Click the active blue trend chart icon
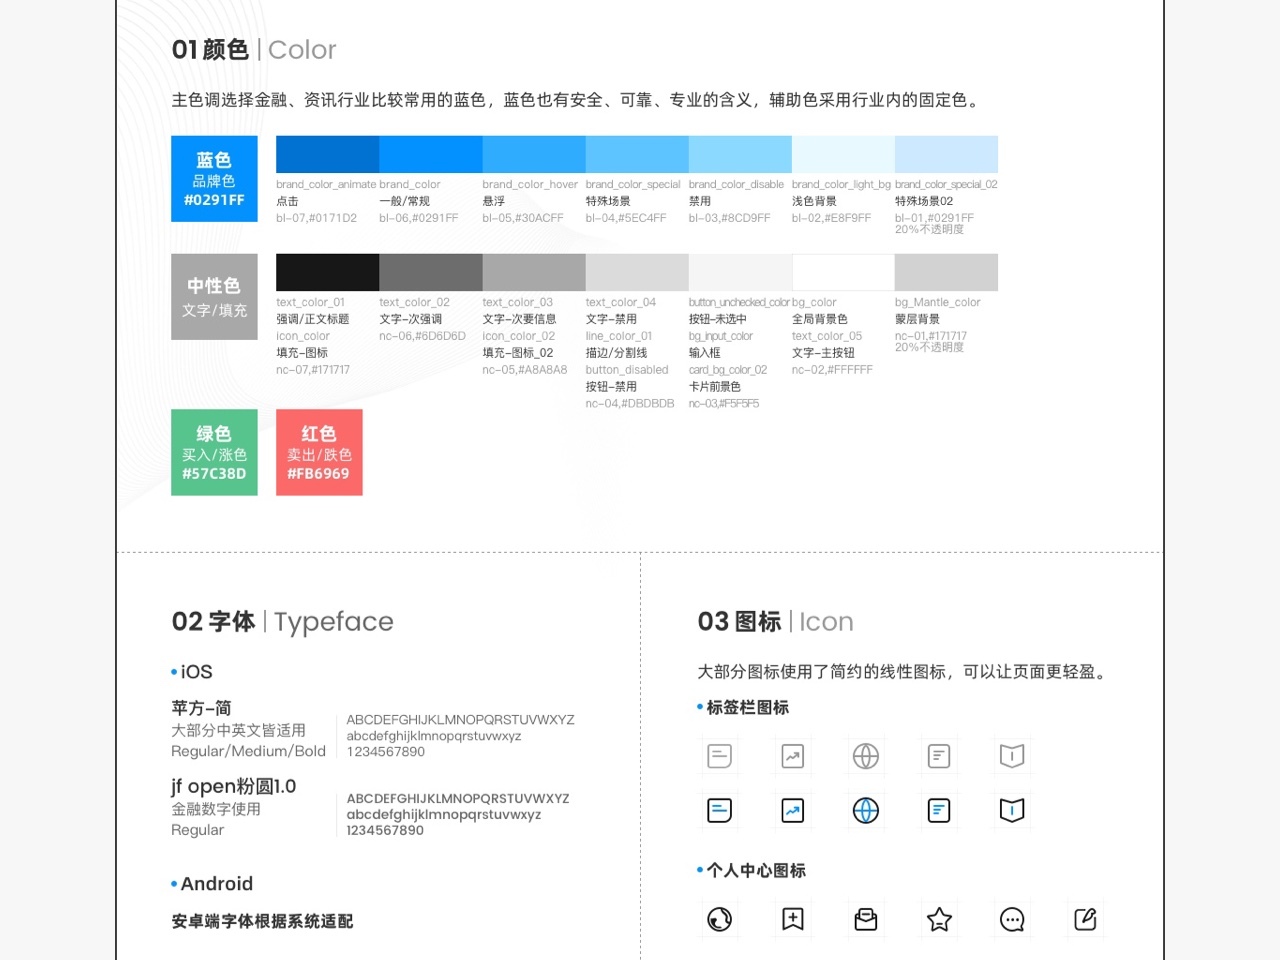The height and width of the screenshot is (960, 1280). click(793, 810)
